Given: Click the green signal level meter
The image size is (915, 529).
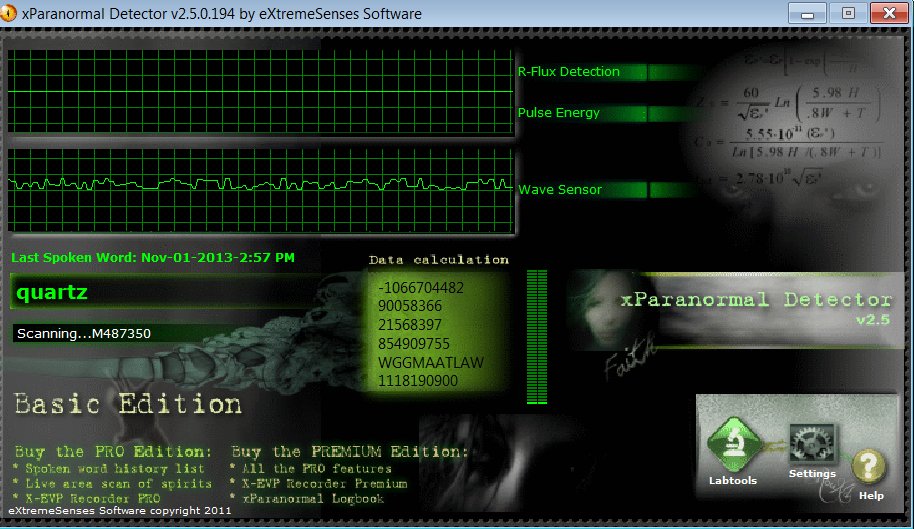Looking at the screenshot, I should click(537, 336).
